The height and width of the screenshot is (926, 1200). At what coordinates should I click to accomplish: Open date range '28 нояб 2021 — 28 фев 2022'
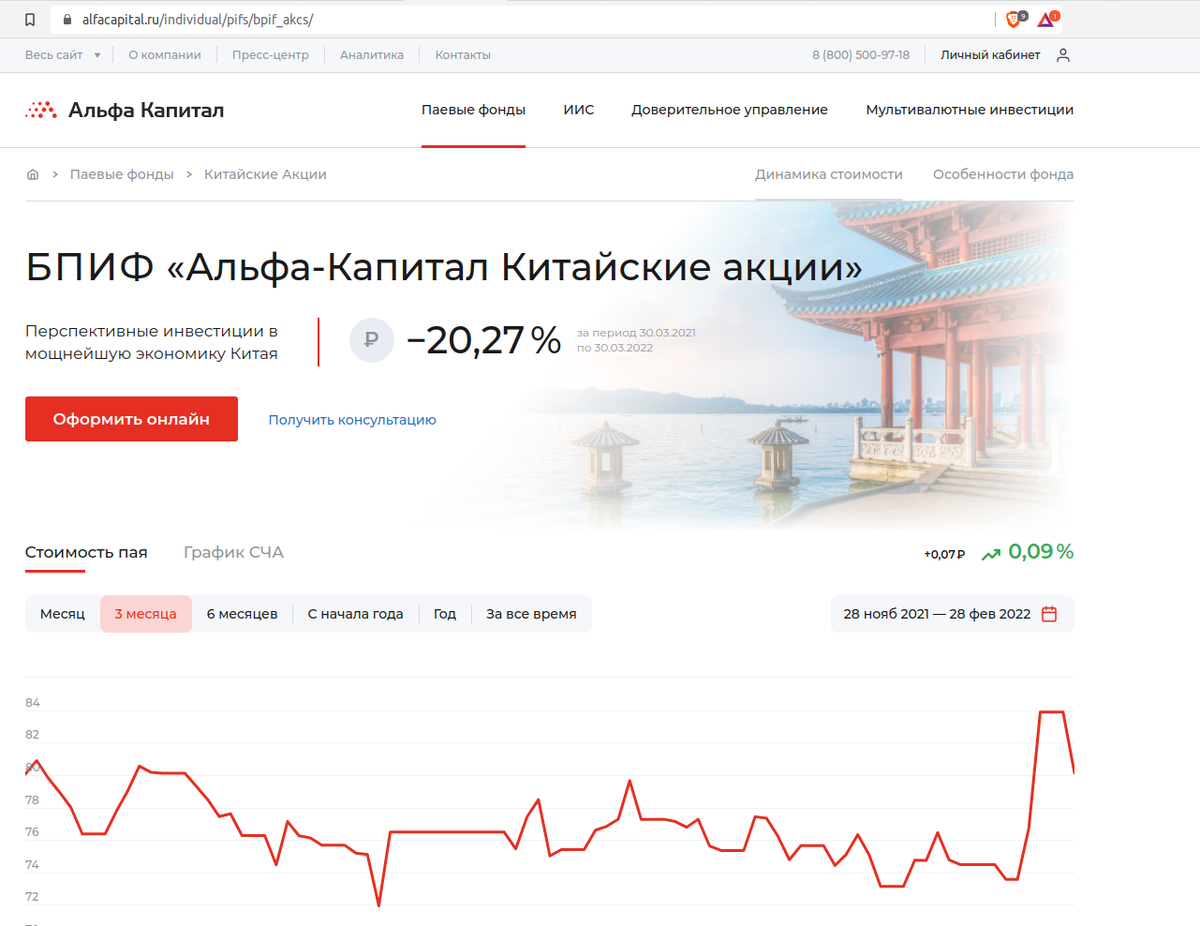click(x=952, y=614)
